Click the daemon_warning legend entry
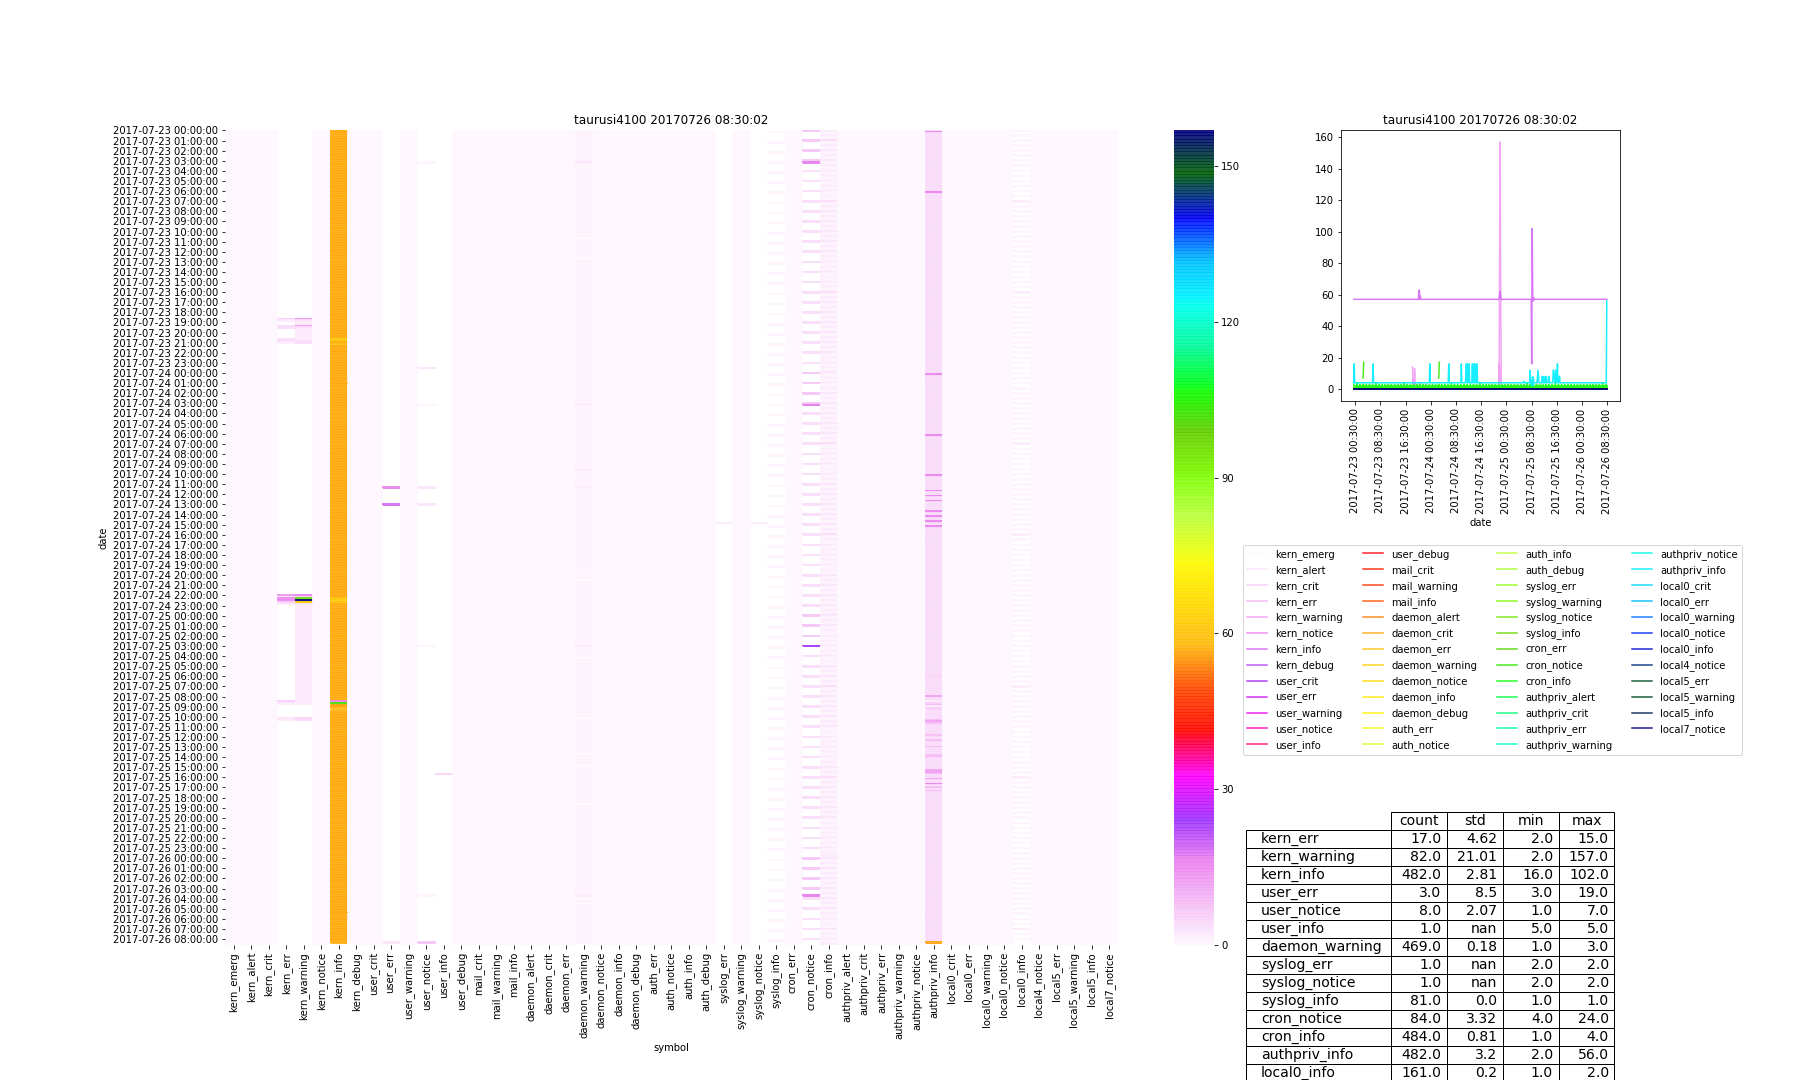Image resolution: width=1800 pixels, height=1080 pixels. pos(1433,666)
